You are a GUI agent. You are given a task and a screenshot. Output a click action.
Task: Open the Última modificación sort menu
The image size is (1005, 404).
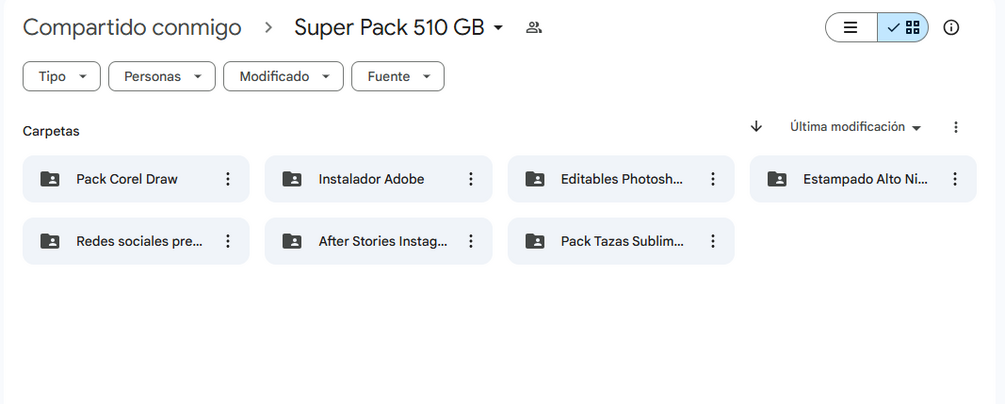[x=855, y=127]
